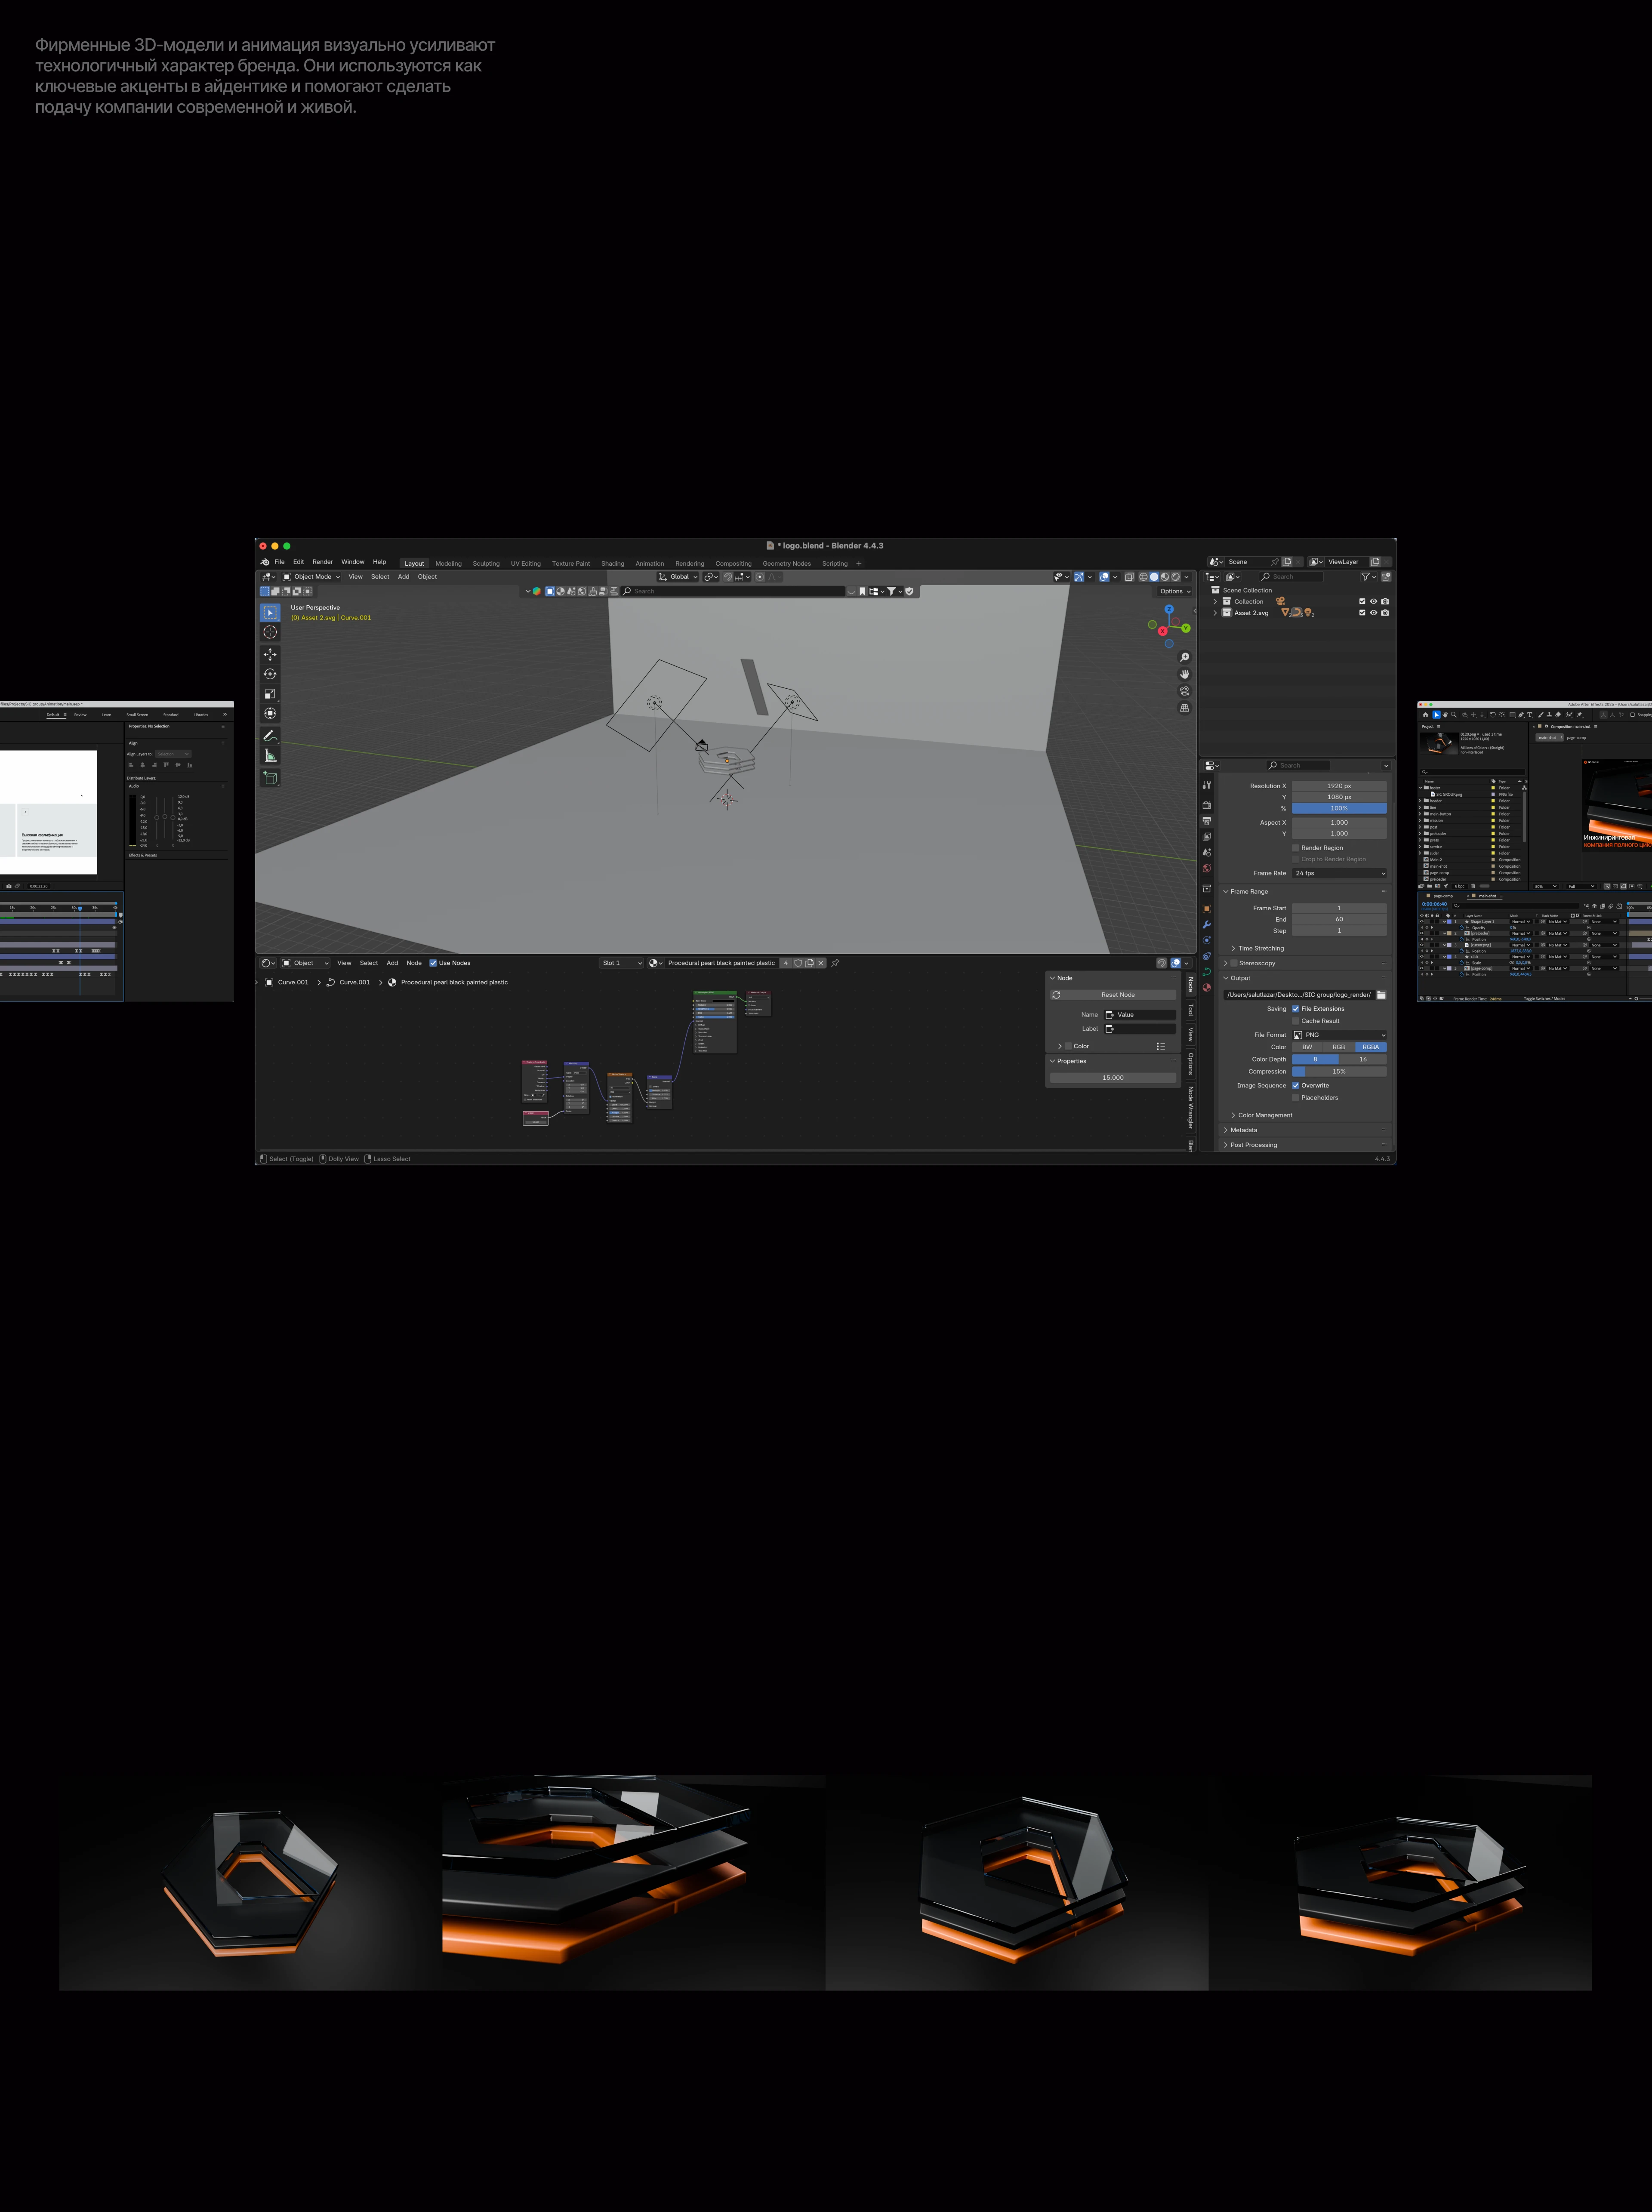Open the Modifiers wrench properties tab
This screenshot has width=1652, height=2212.
1207,924
